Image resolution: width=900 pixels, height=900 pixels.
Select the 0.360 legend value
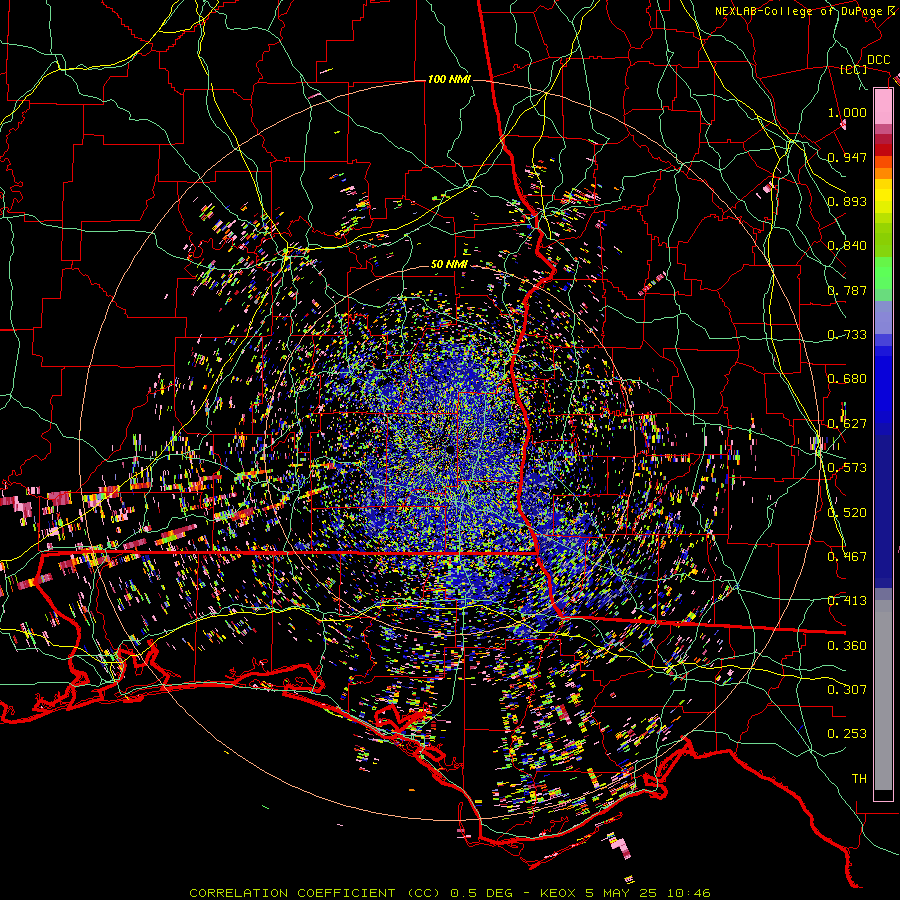[x=847, y=646]
